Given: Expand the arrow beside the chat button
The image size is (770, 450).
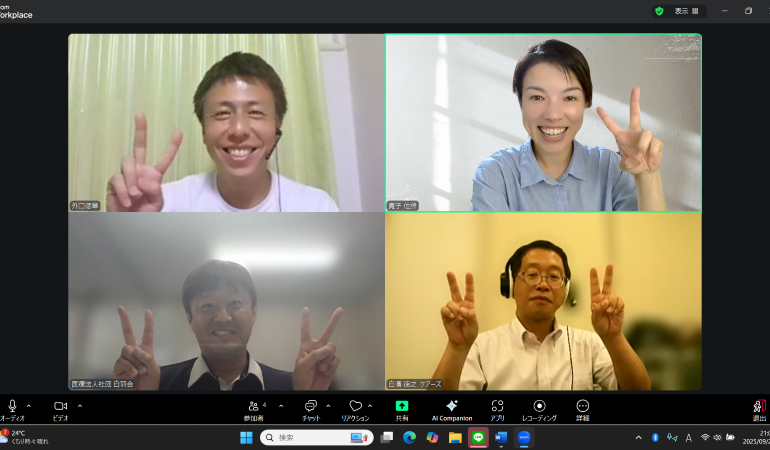Looking at the screenshot, I should point(327,406).
